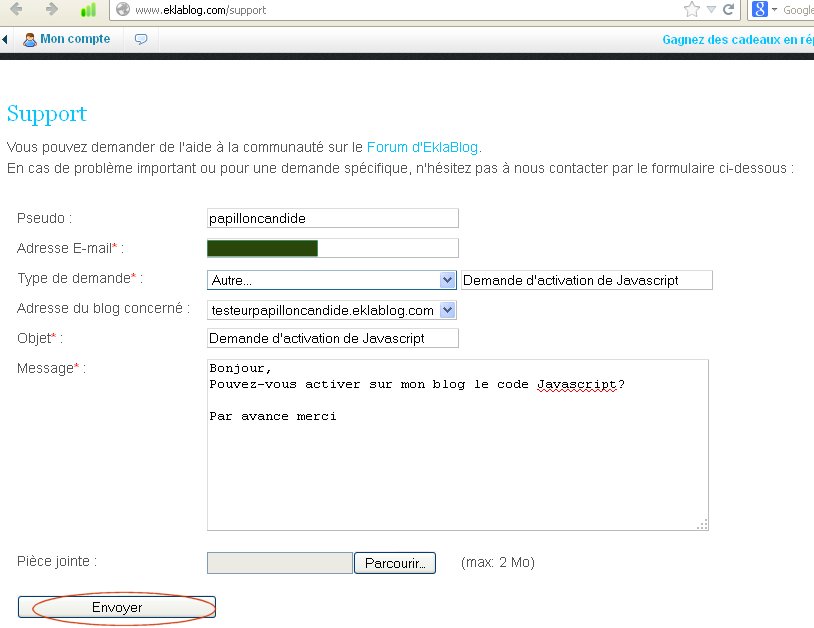Screen dimensions: 814x628
Task: Open the speech bubble messages icon
Action: [140, 38]
